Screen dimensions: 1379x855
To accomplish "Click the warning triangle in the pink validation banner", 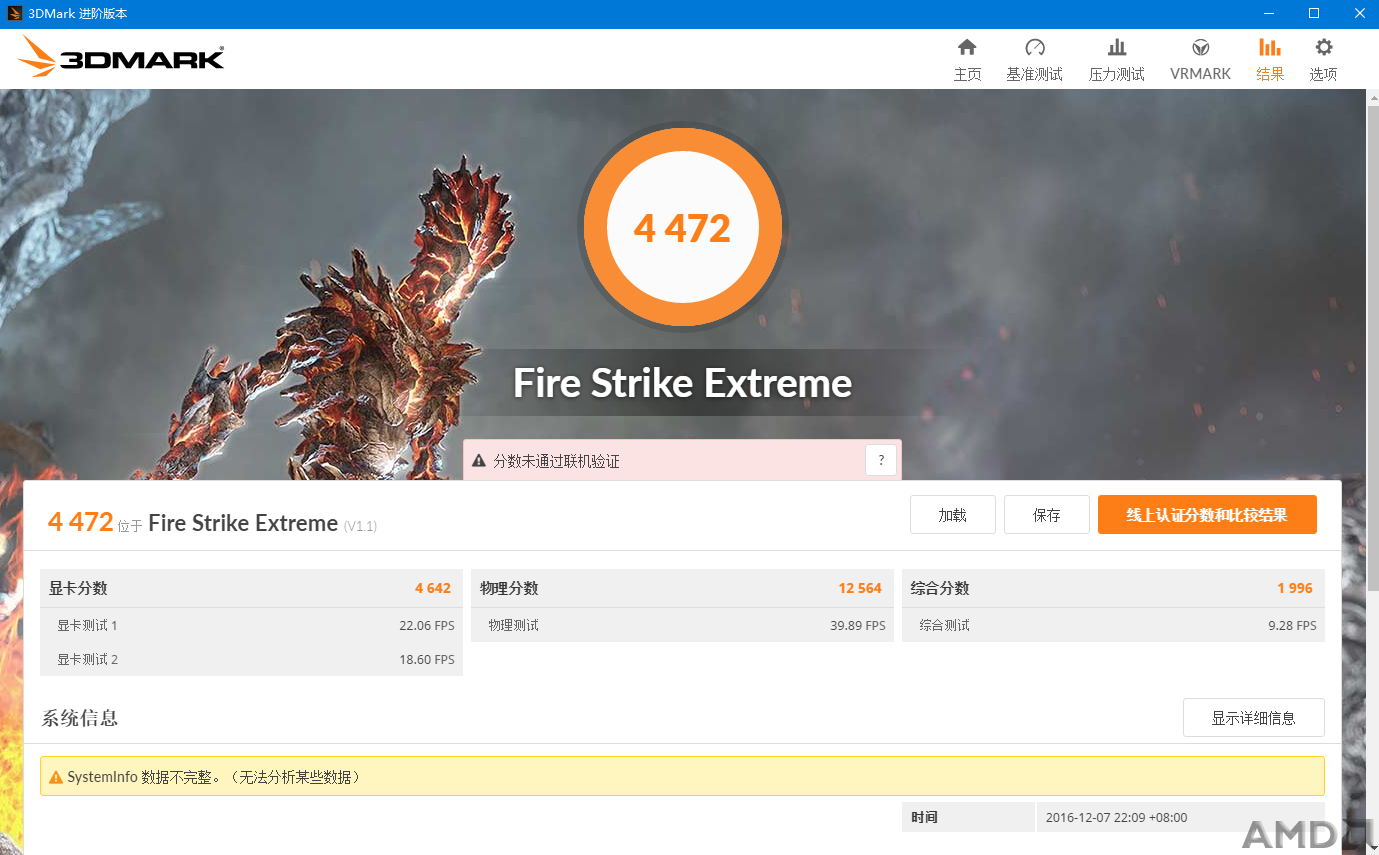I will point(478,461).
